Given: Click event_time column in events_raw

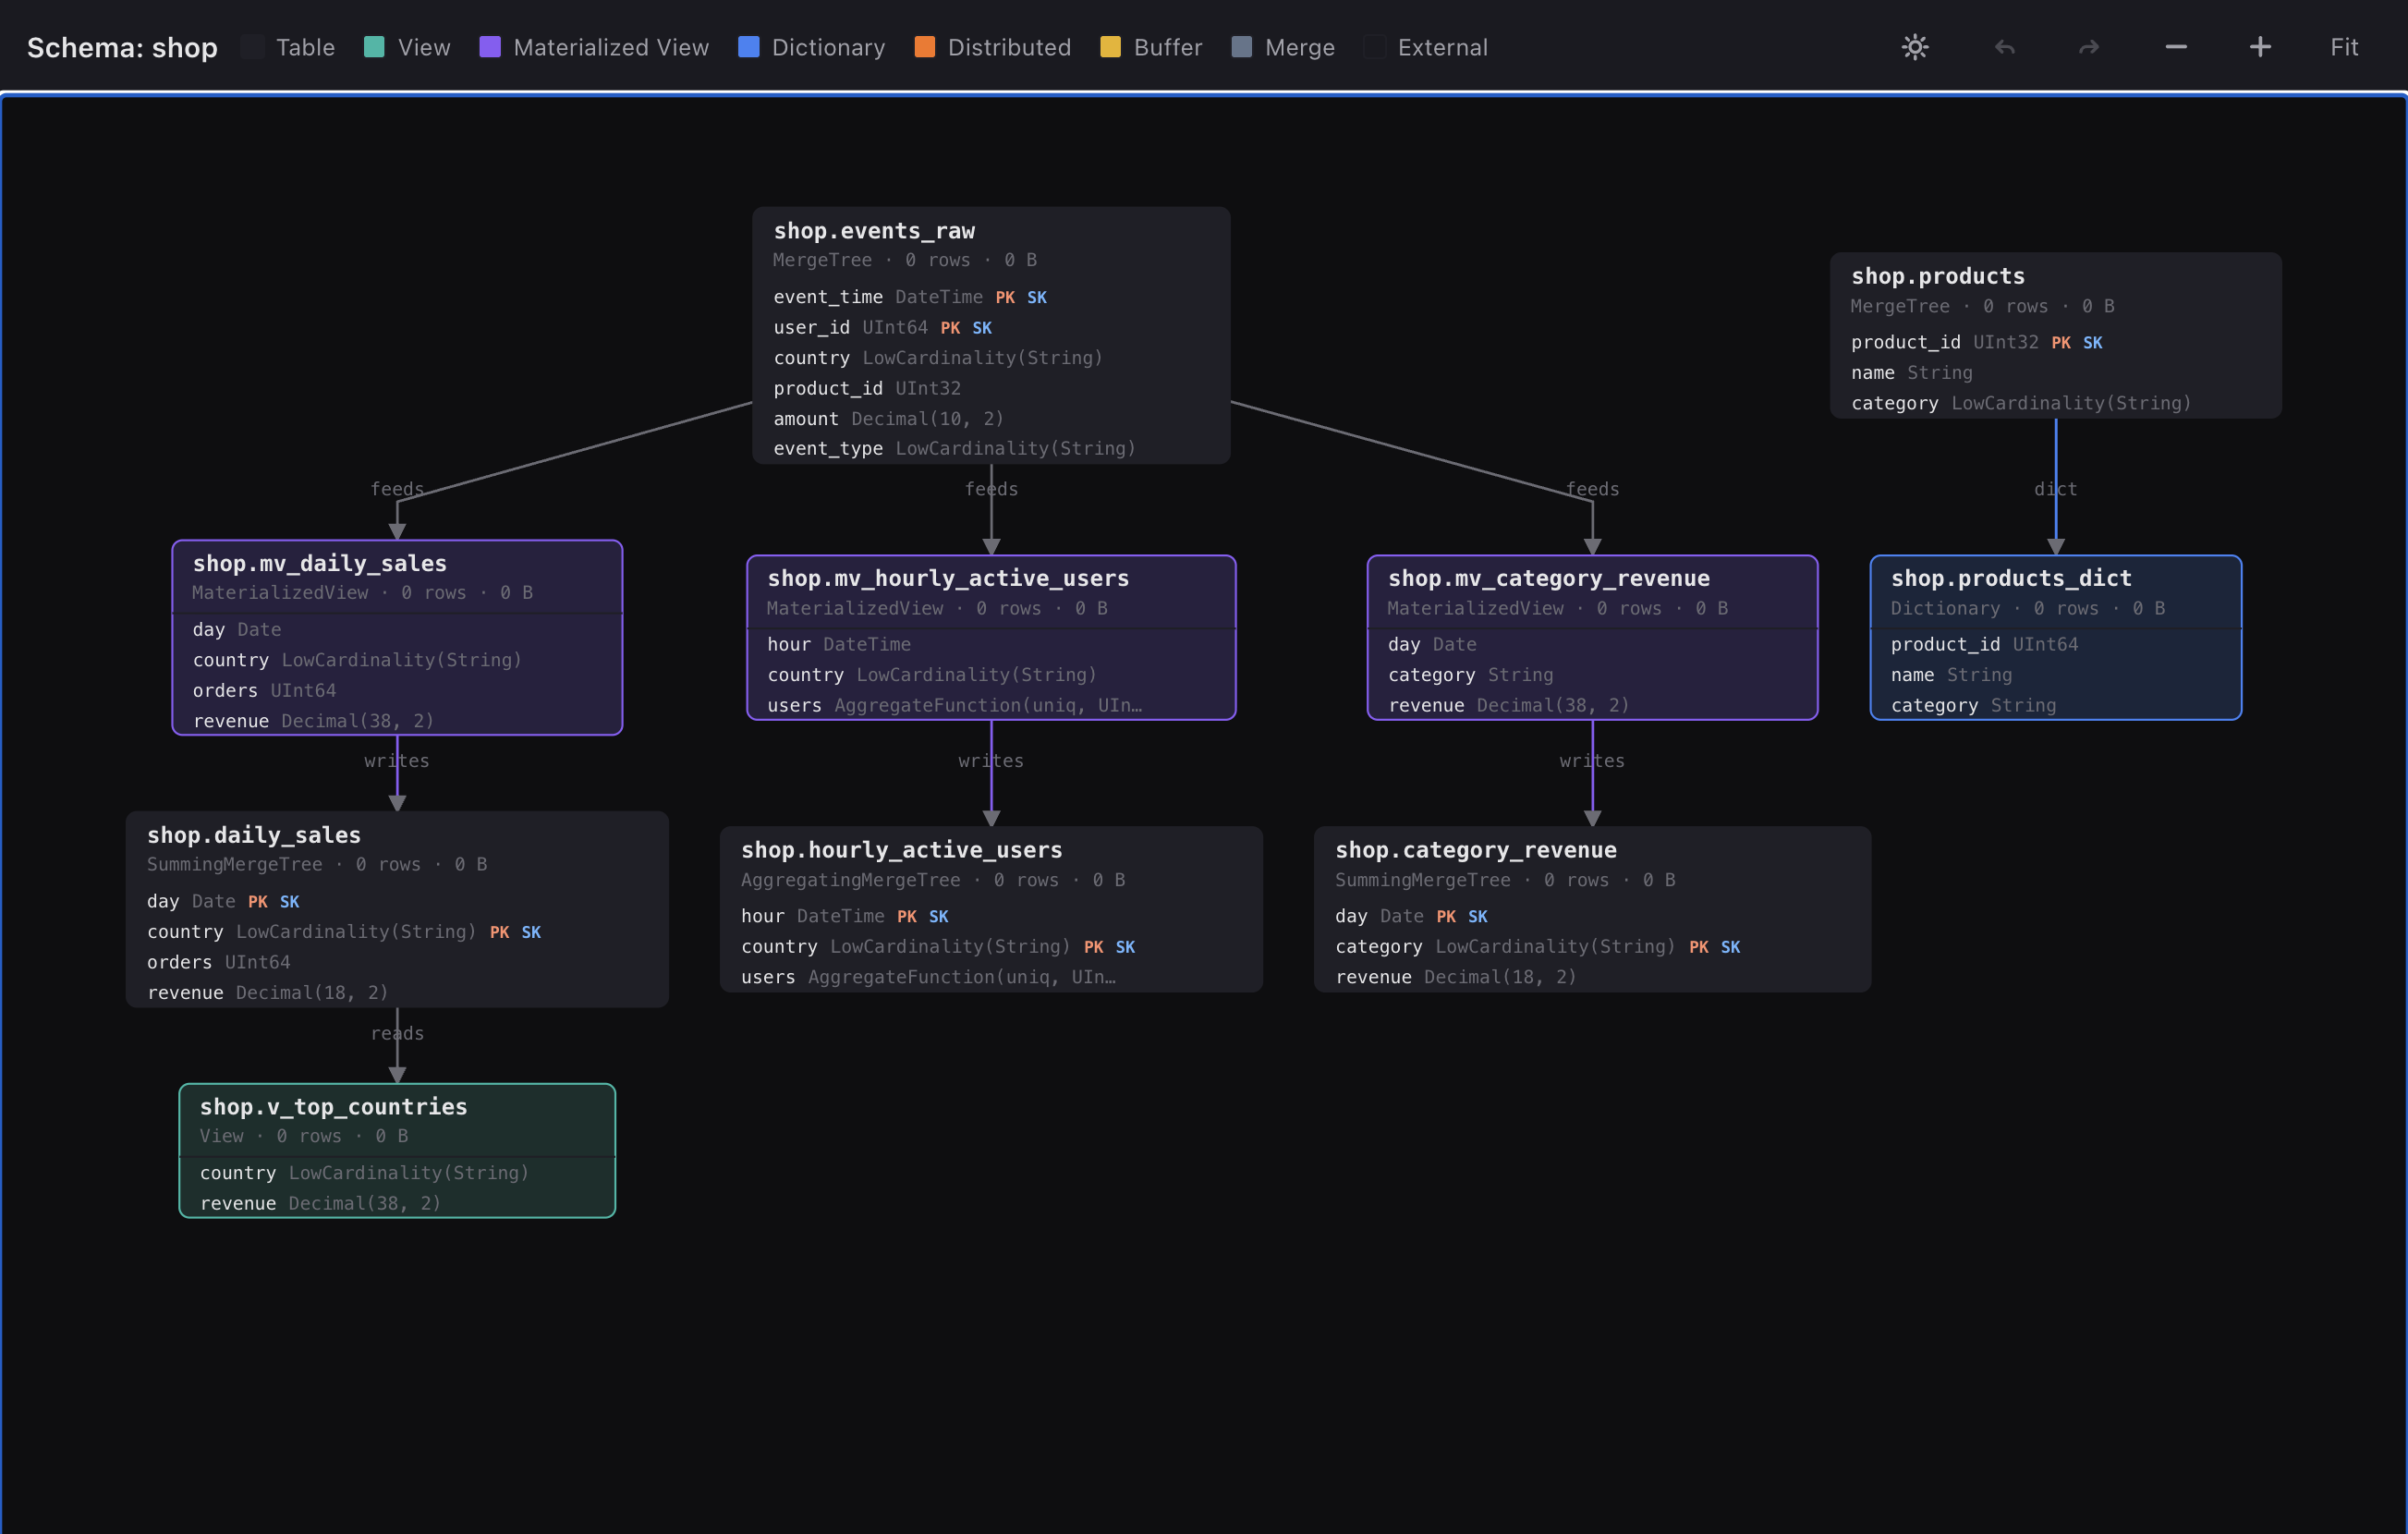Looking at the screenshot, I should [991, 297].
